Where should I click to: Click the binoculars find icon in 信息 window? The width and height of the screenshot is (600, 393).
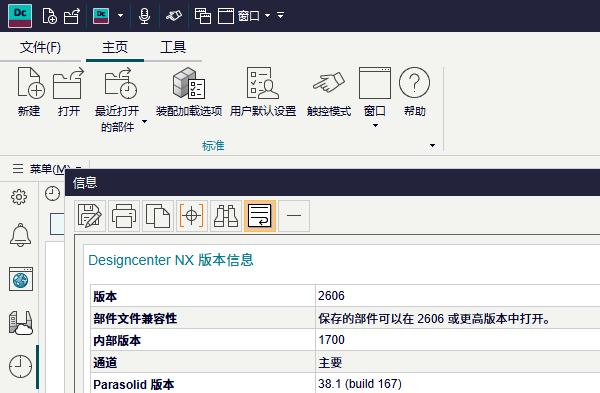click(226, 216)
